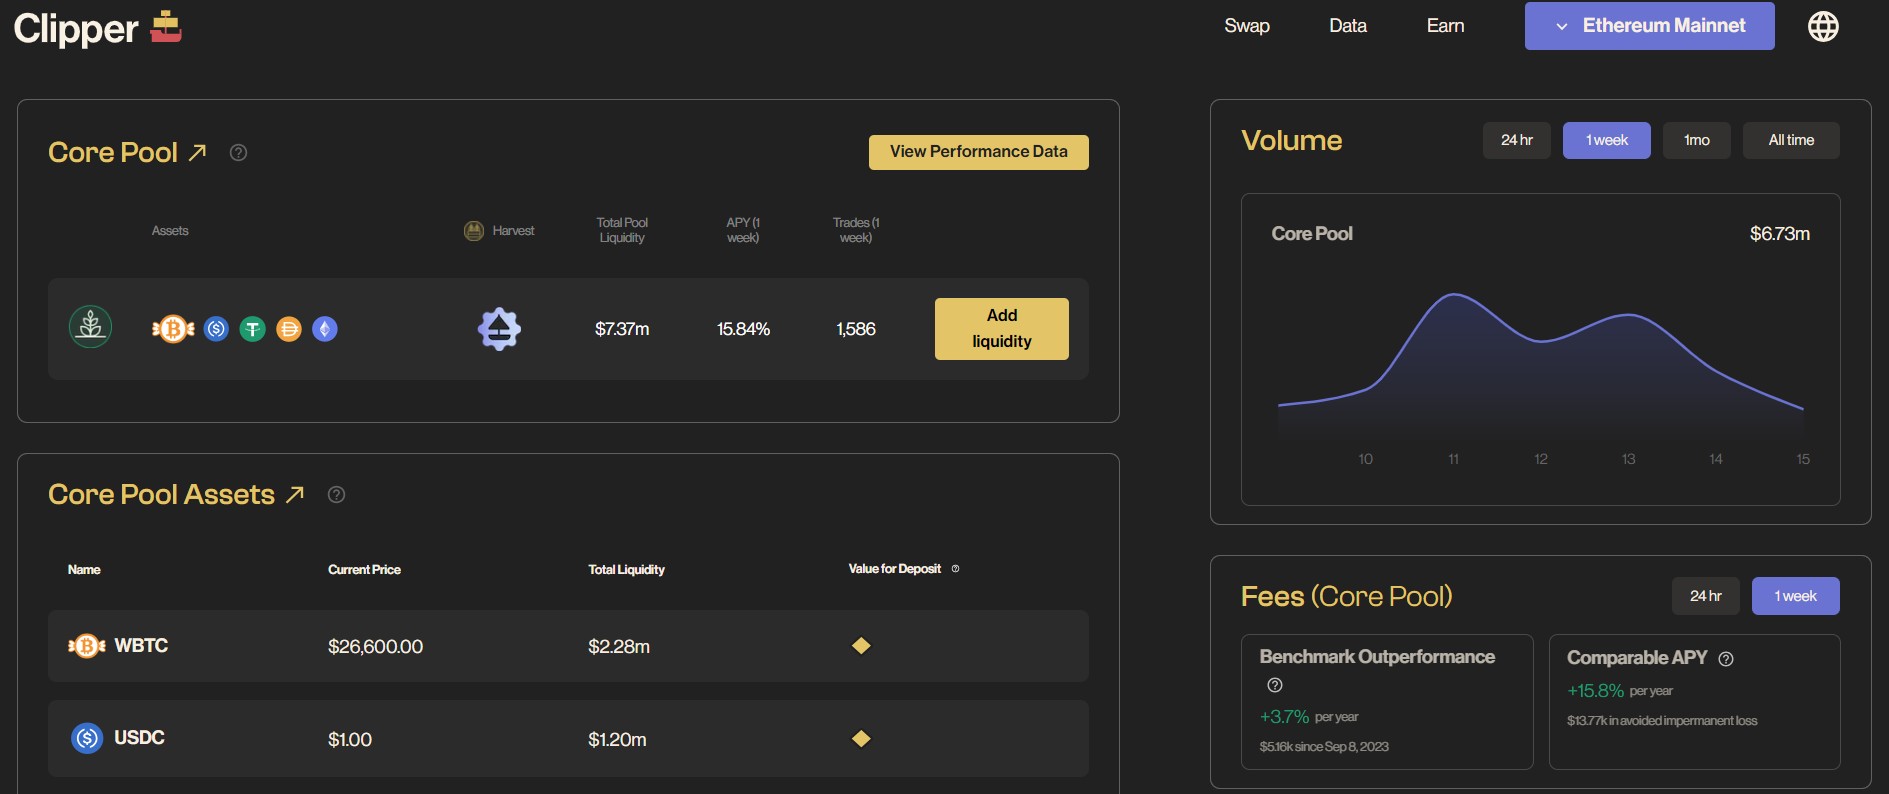Click WBTC token icon in Core Pool row

[x=173, y=328]
